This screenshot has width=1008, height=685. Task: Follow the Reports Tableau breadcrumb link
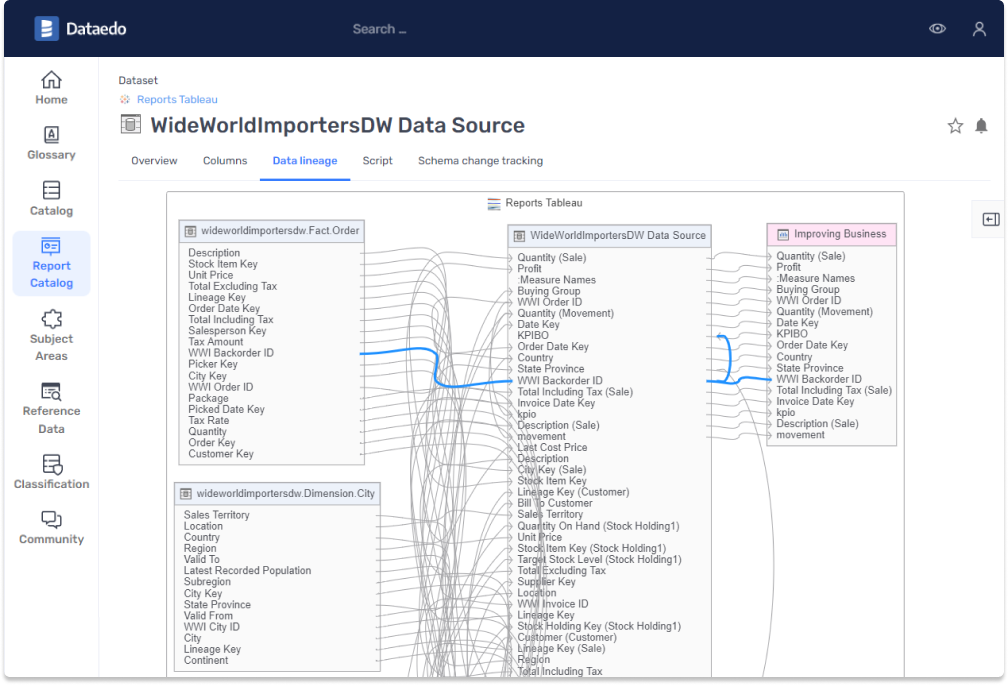coord(176,100)
